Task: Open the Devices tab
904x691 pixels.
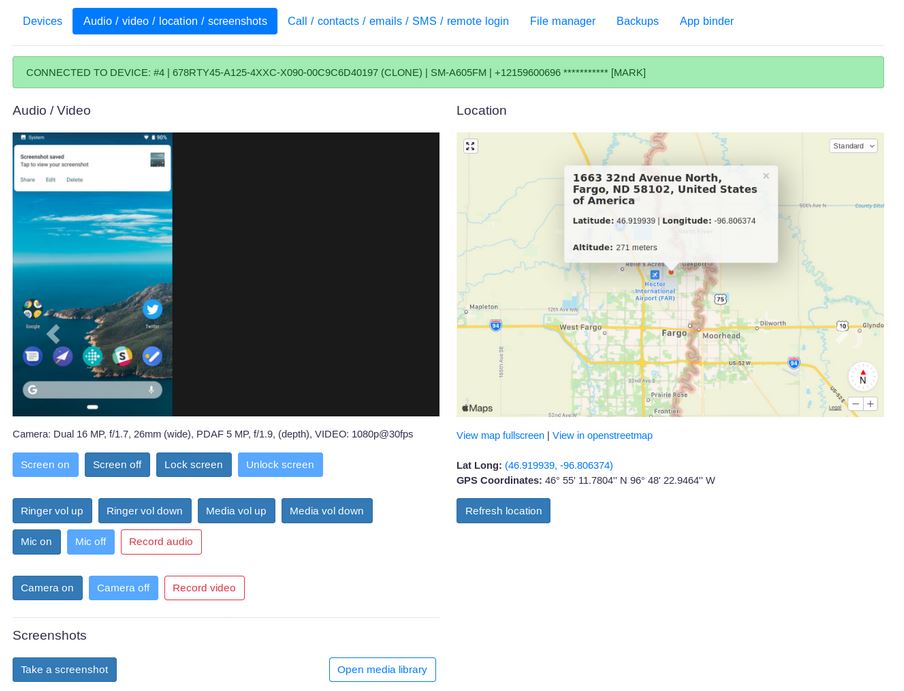Action: pyautogui.click(x=42, y=21)
